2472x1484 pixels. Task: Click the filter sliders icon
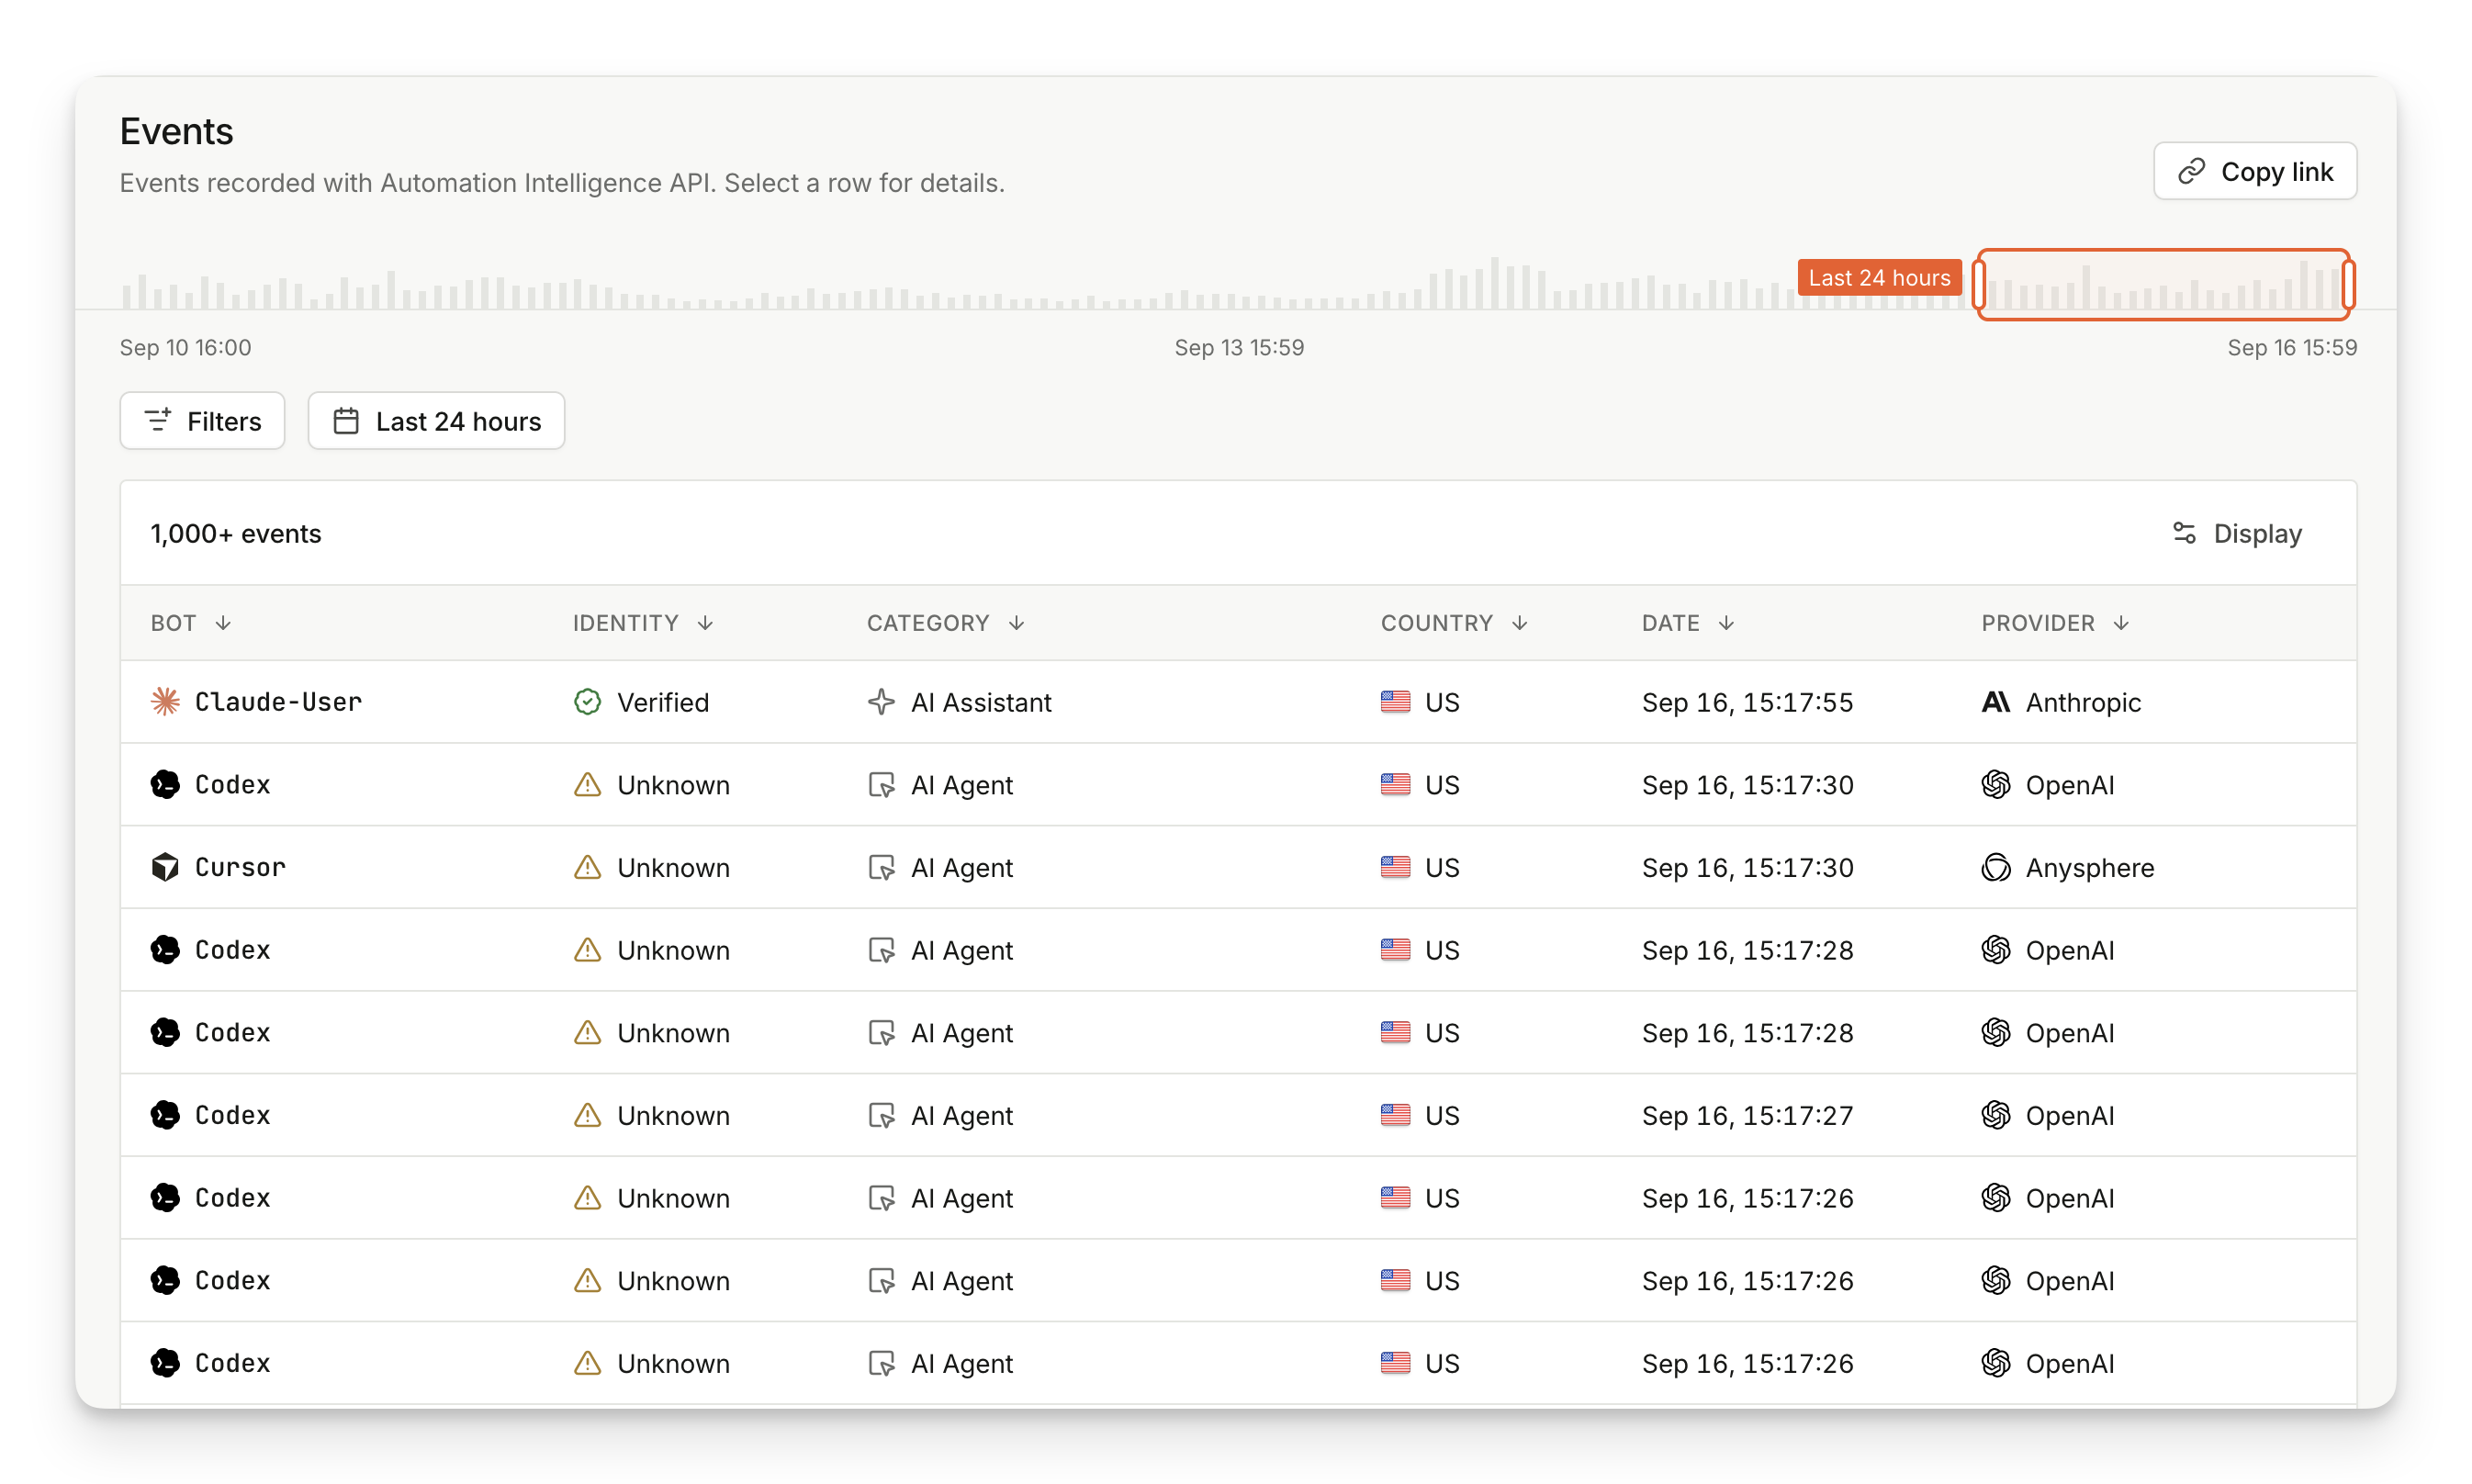click(x=158, y=421)
